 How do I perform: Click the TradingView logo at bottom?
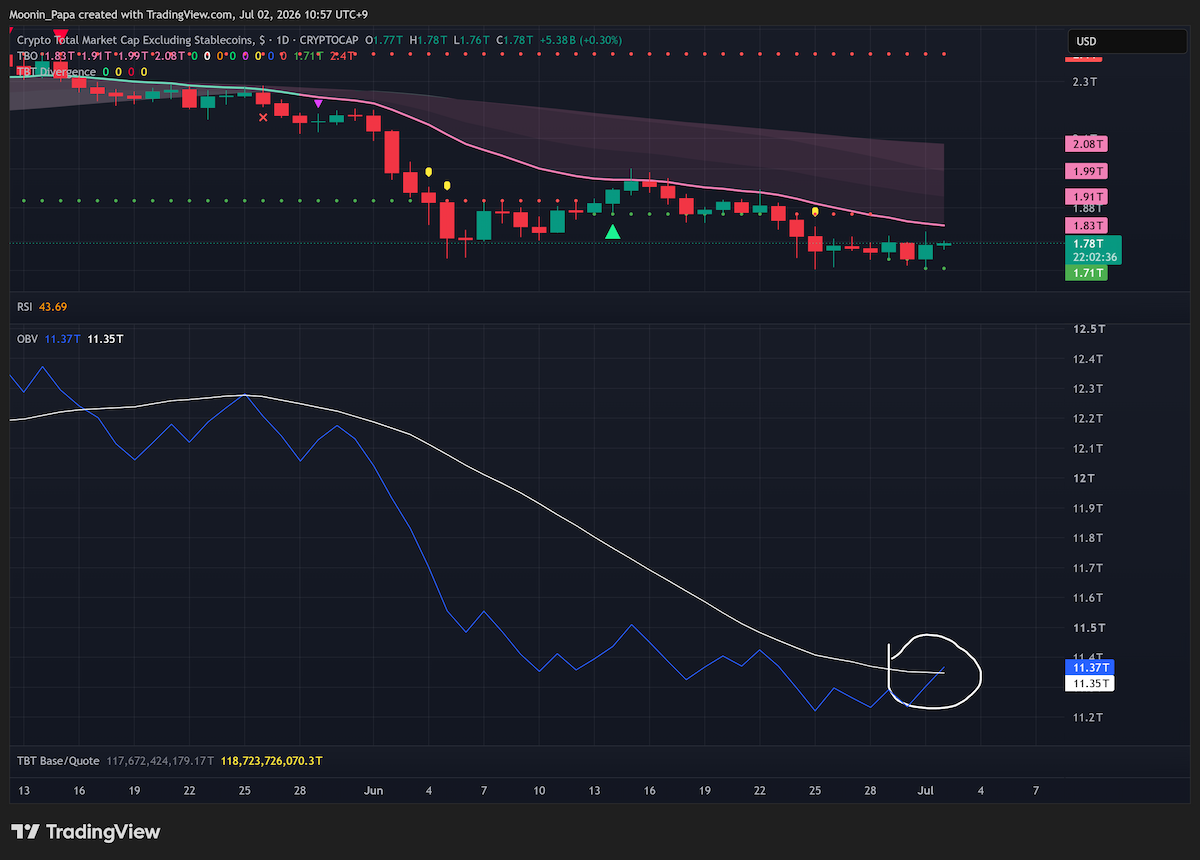coord(85,832)
